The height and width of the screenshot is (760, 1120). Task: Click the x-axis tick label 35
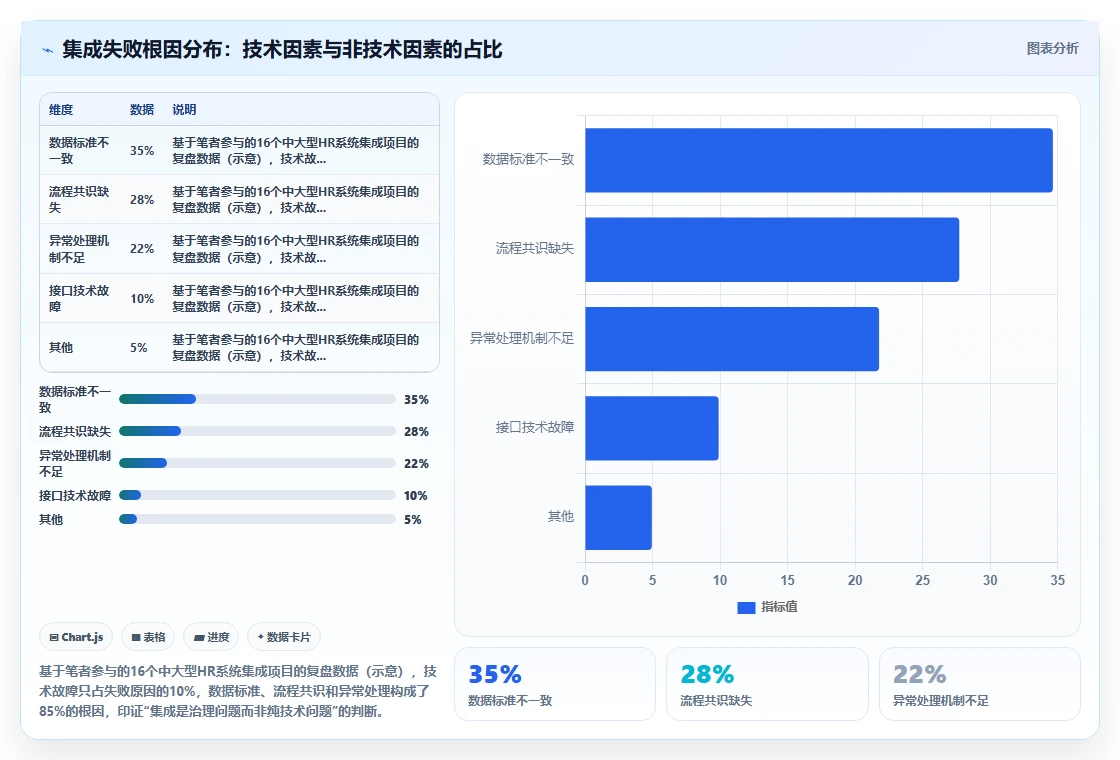1057,581
